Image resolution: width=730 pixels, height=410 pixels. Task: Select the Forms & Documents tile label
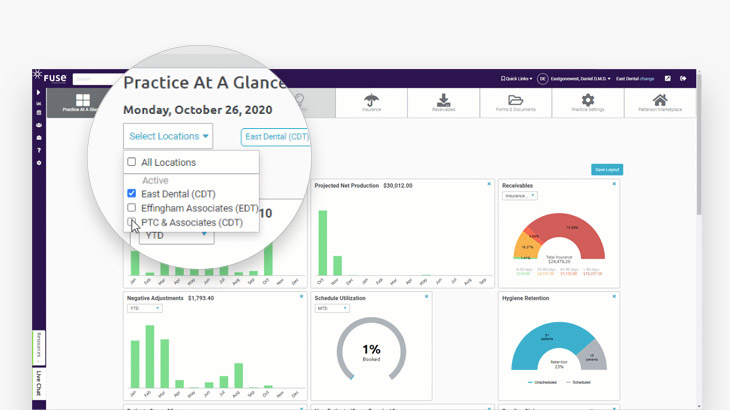pyautogui.click(x=515, y=110)
